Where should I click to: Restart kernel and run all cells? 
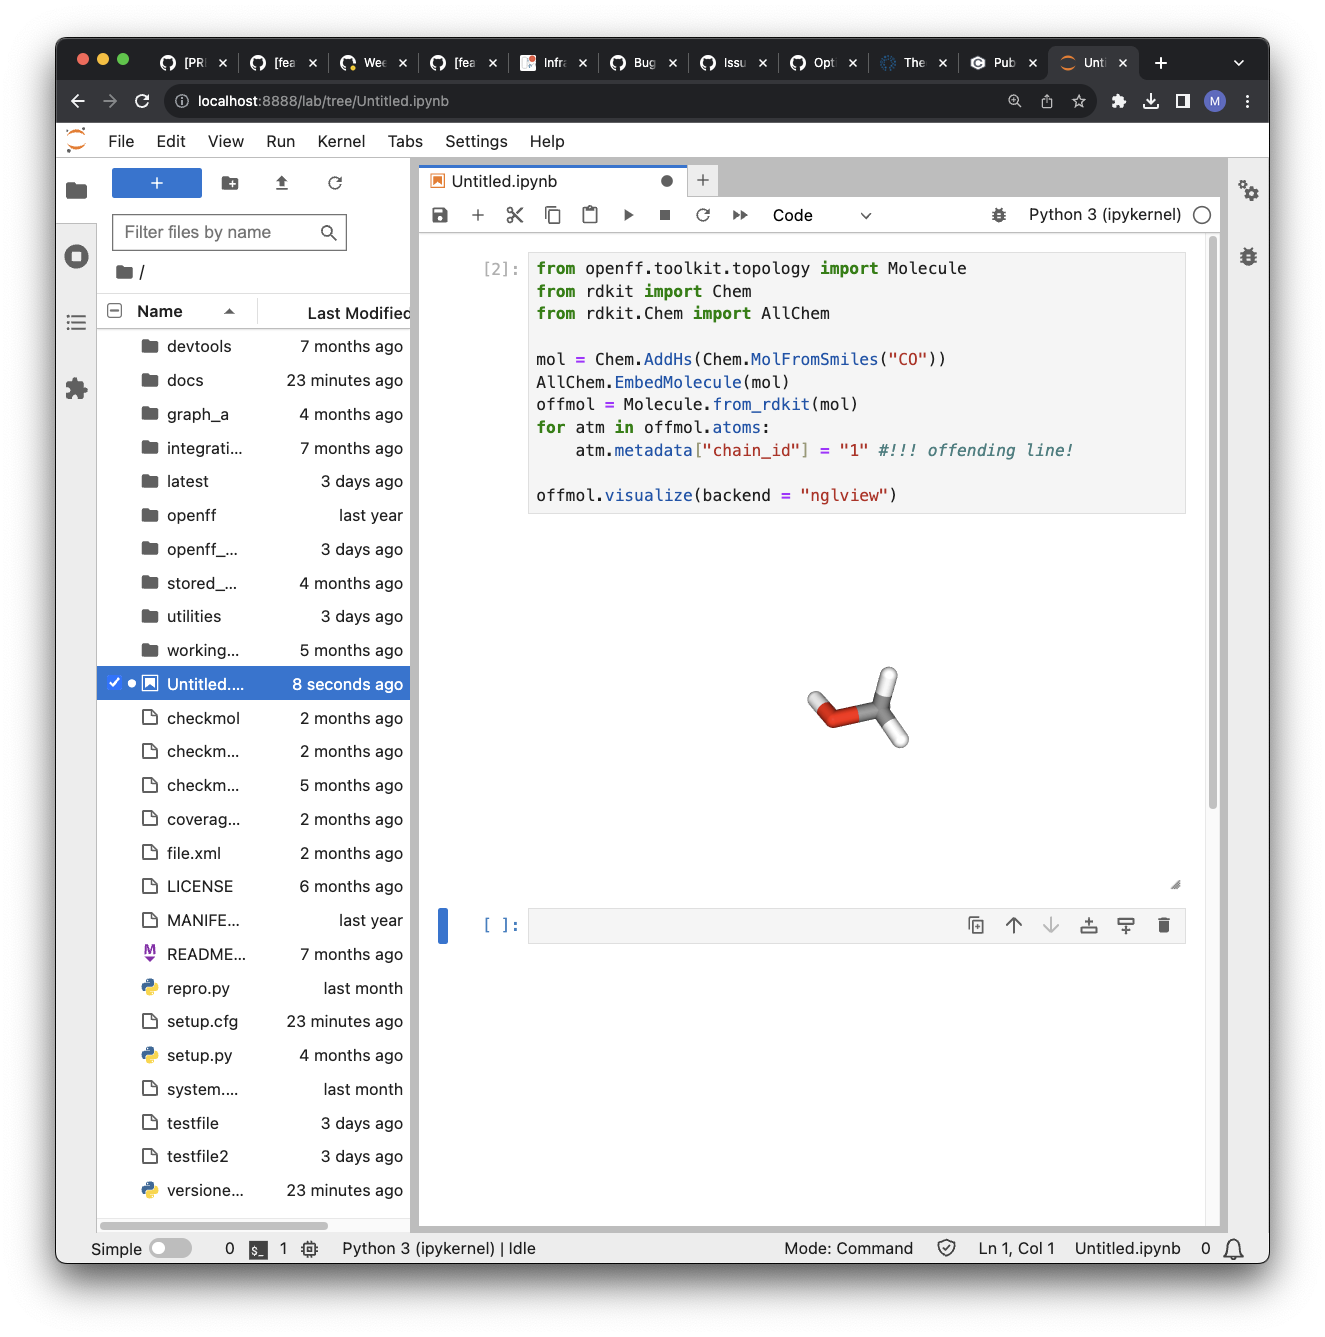[740, 215]
